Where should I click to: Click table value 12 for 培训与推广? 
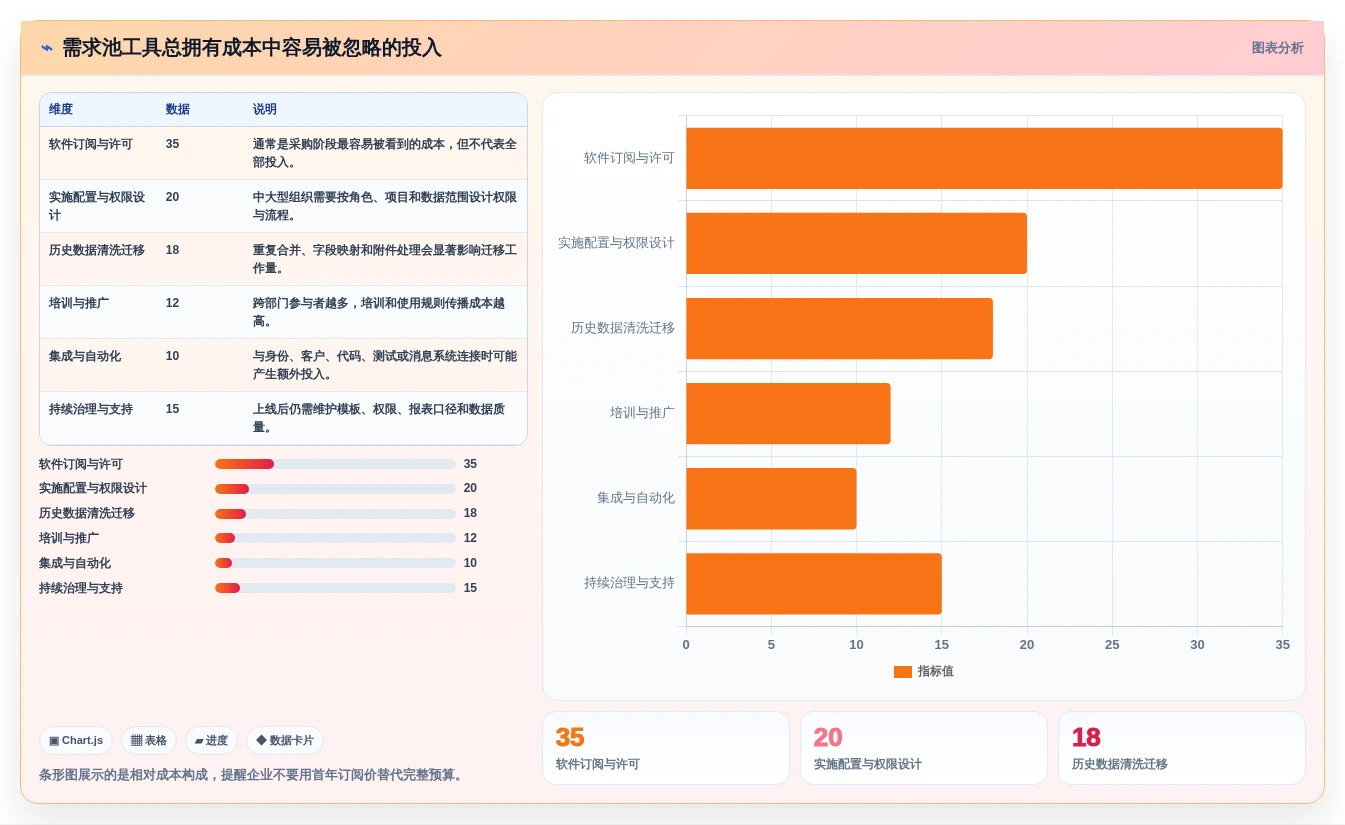tap(173, 303)
